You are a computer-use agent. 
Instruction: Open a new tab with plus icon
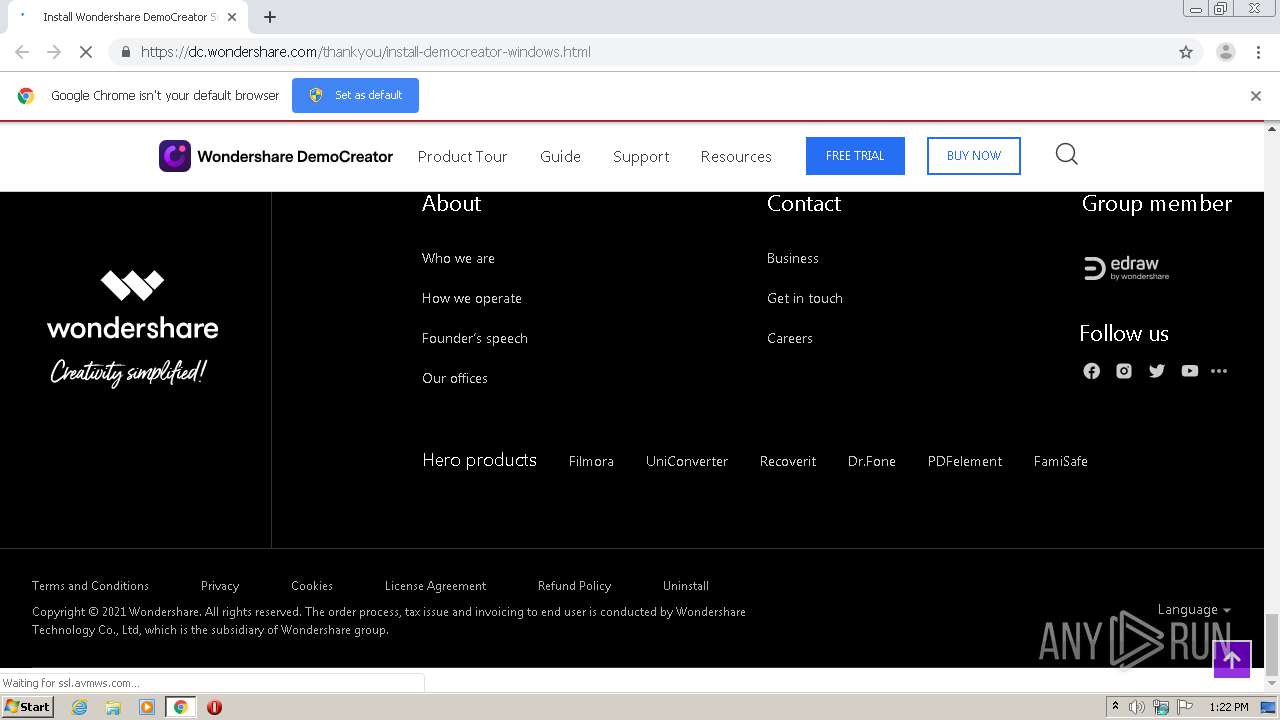click(x=270, y=17)
